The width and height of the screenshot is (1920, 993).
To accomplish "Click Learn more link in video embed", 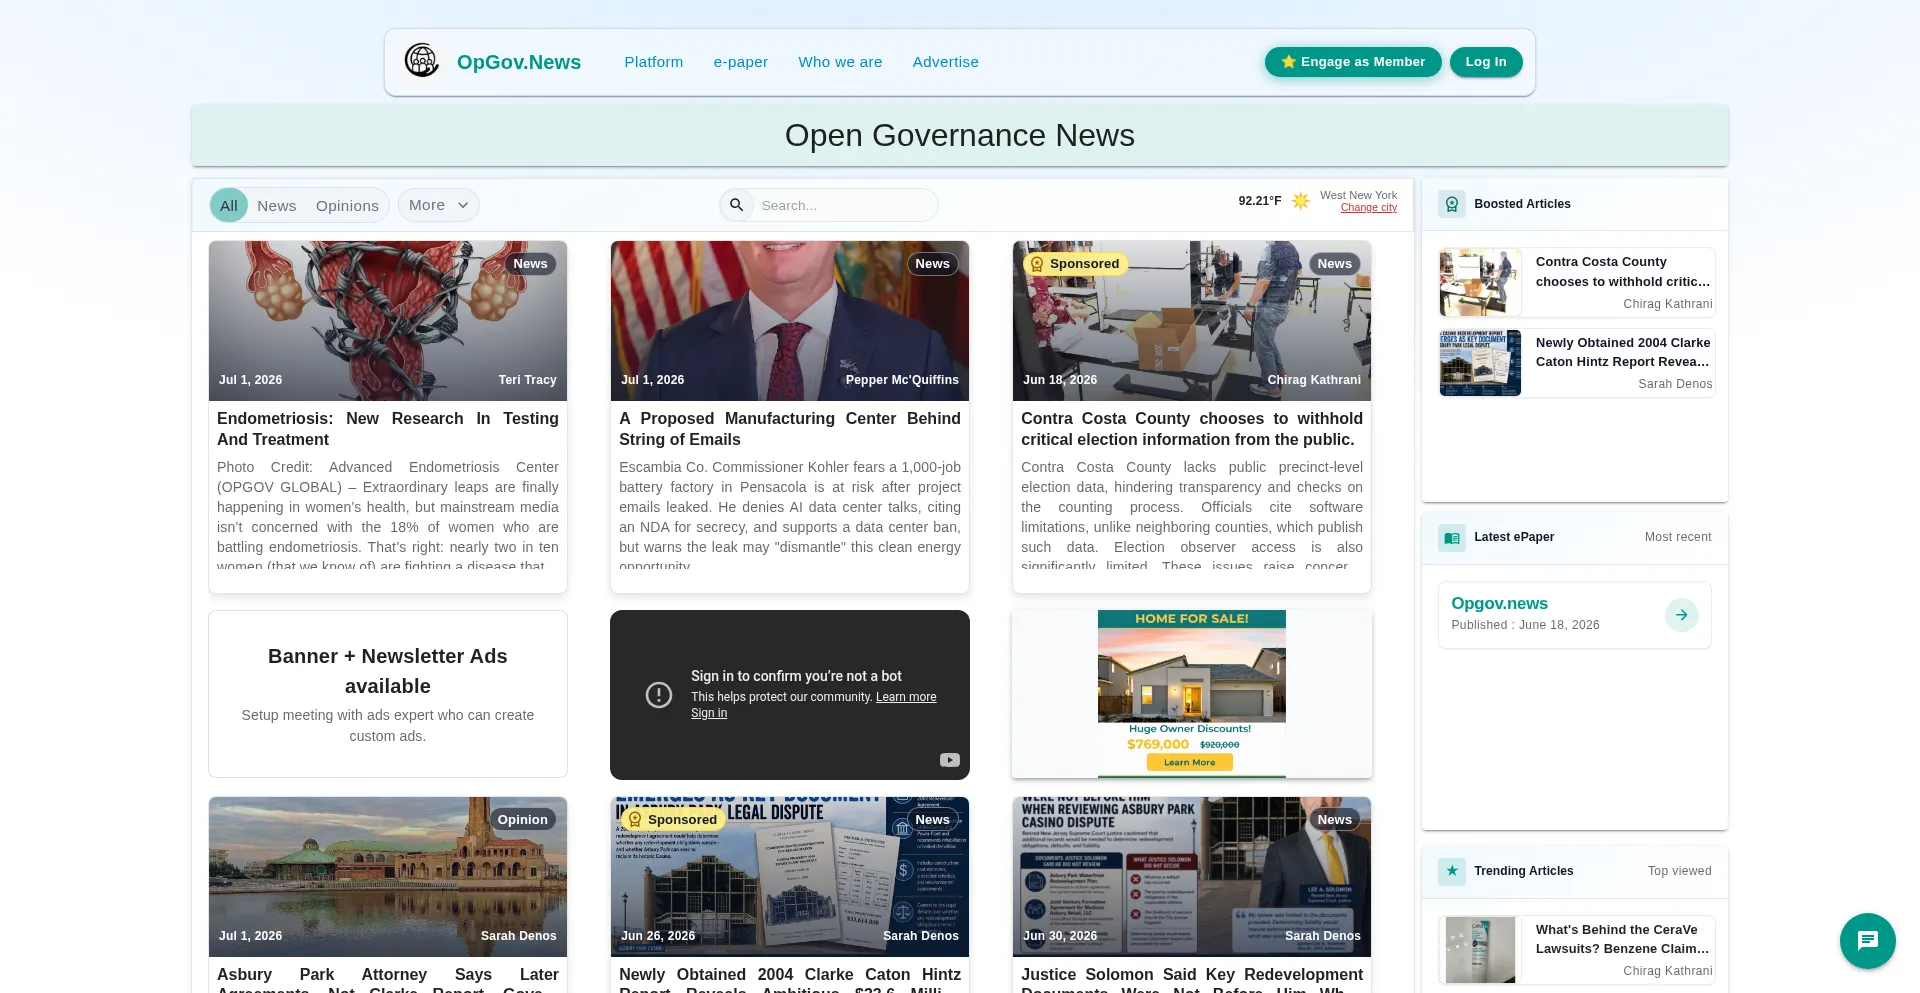I will 906,697.
